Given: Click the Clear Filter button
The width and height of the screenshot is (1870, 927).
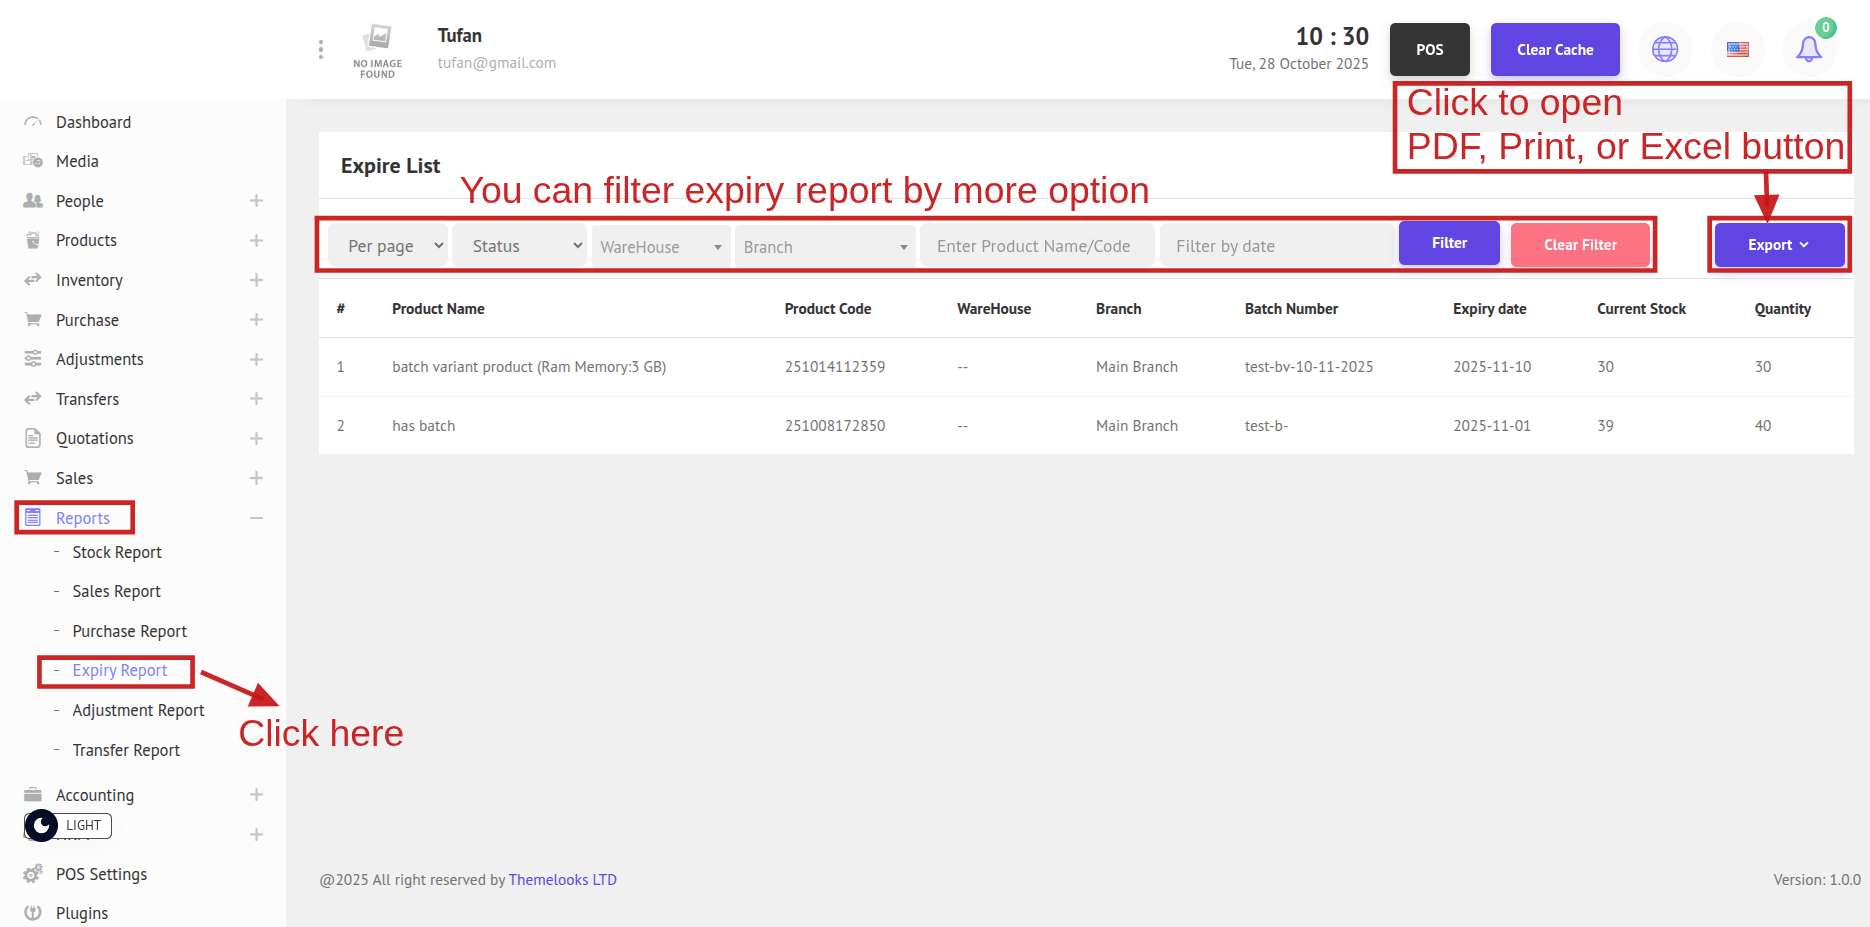Looking at the screenshot, I should (1579, 245).
